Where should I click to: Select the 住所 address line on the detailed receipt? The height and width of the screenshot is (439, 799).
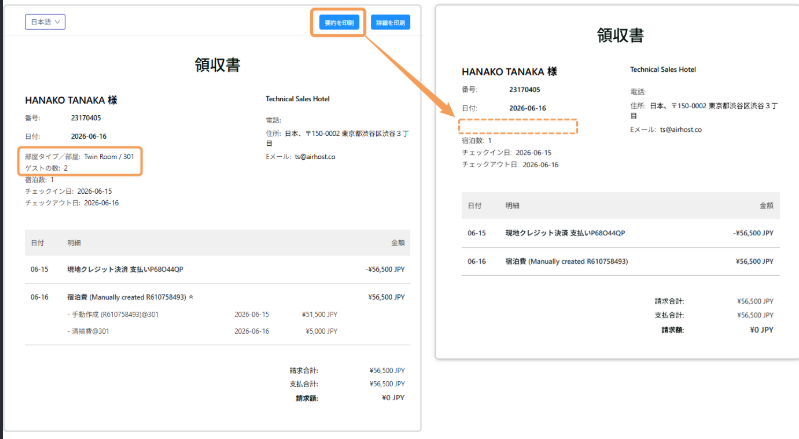[x=337, y=138]
